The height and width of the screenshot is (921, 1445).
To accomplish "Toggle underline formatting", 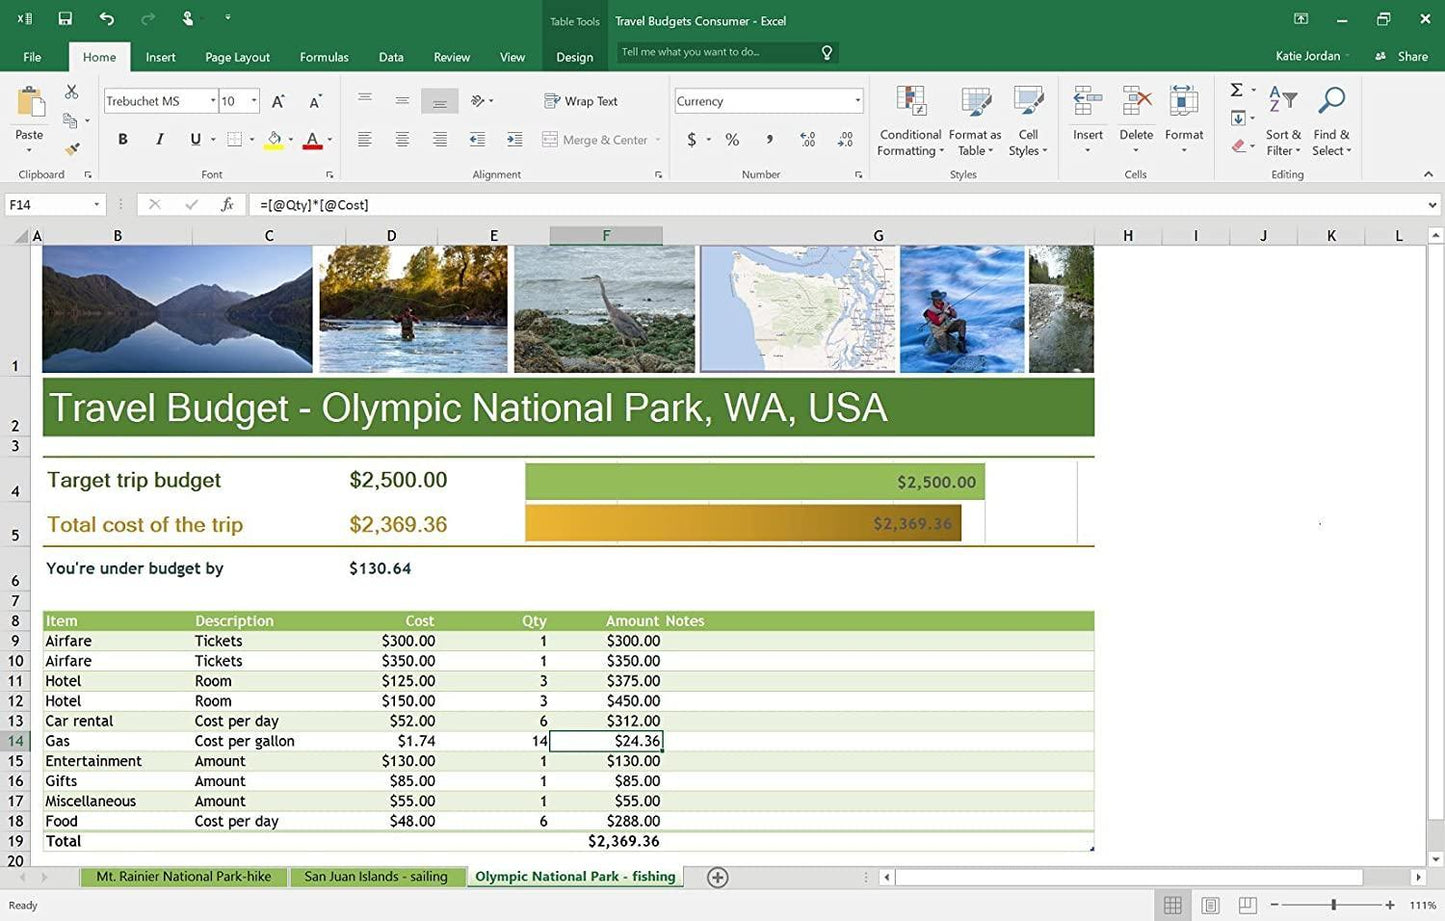I will point(195,139).
